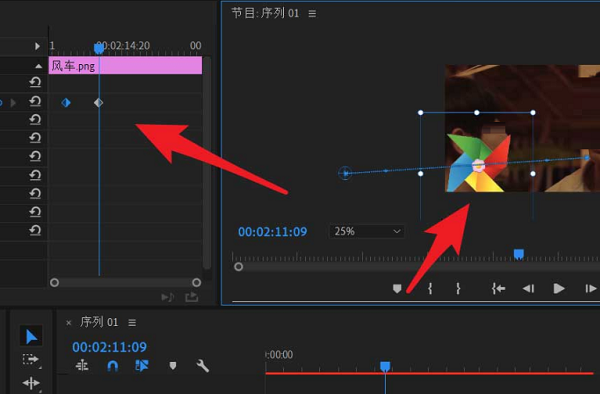The width and height of the screenshot is (600, 394).
Task: Click the pinwheel anchor point center
Action: (x=478, y=166)
